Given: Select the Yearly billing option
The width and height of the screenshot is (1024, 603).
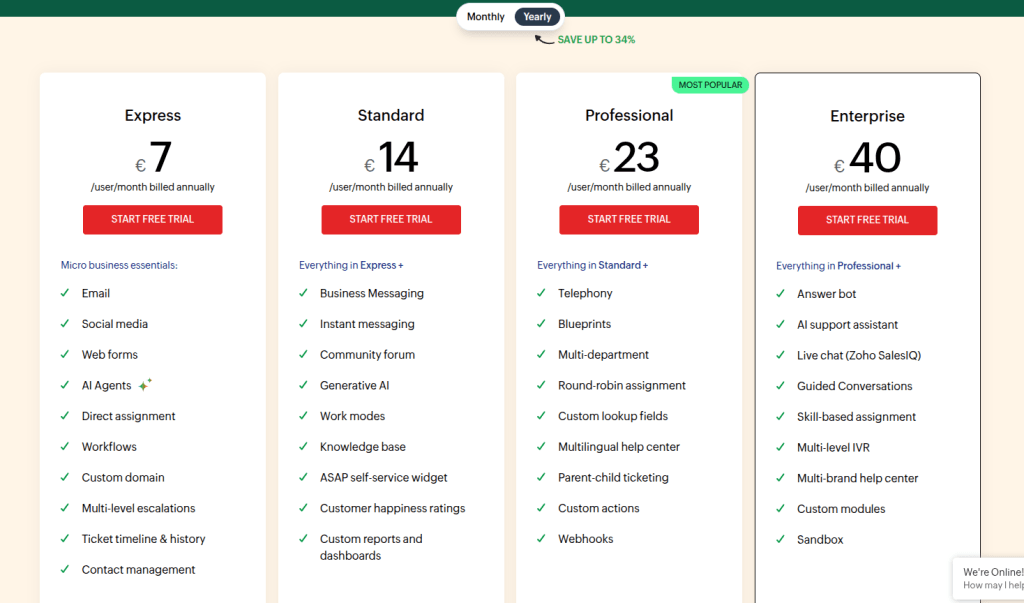Looking at the screenshot, I should [x=537, y=17].
